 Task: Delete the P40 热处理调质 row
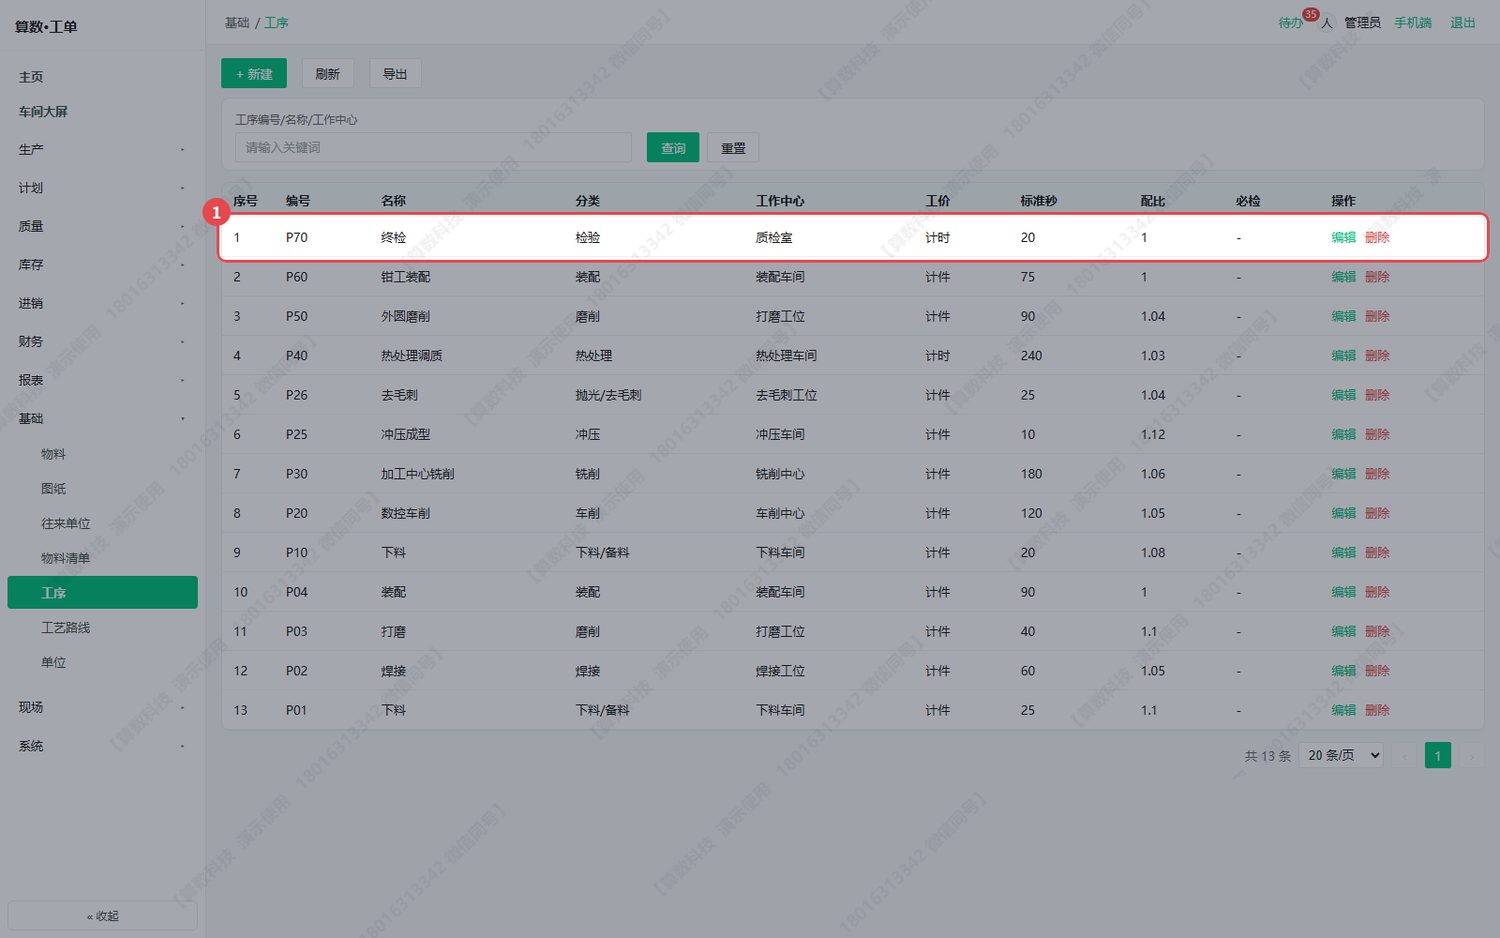[x=1377, y=356]
